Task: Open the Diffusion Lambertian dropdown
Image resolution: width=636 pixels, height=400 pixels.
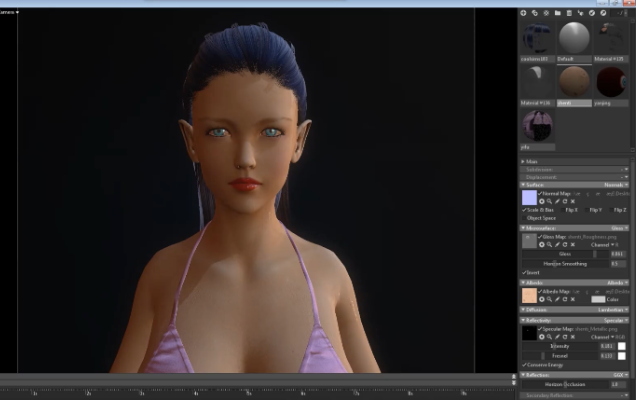Action: (618, 309)
